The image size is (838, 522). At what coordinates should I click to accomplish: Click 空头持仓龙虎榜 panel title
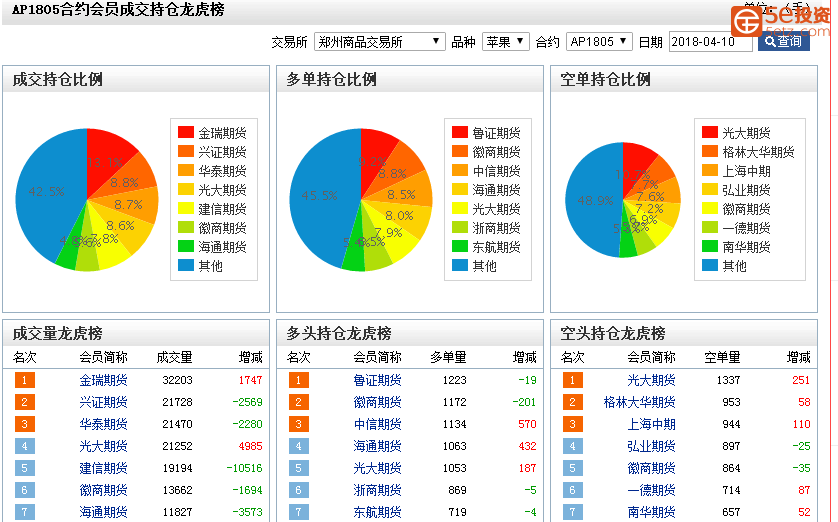point(613,333)
